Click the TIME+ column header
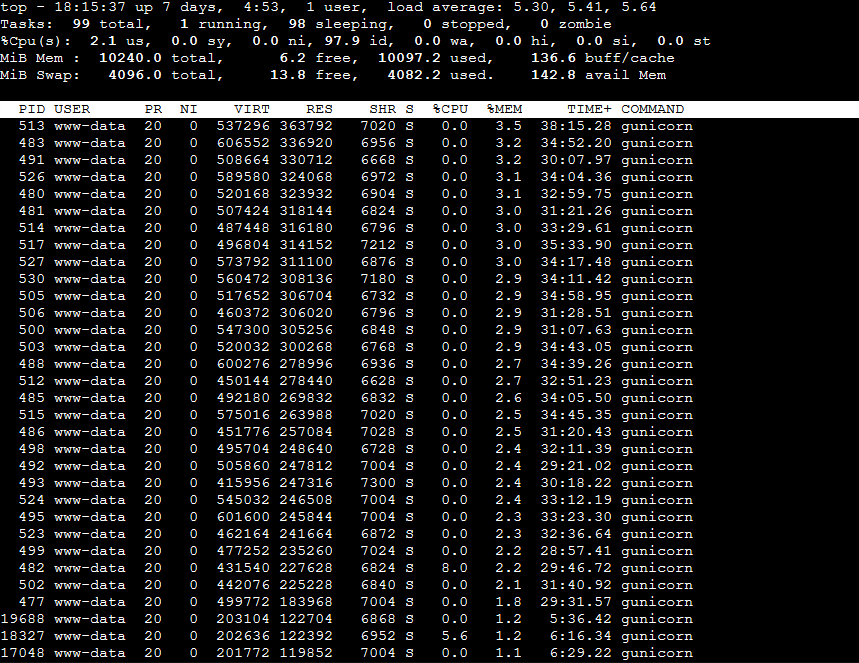 pos(589,109)
